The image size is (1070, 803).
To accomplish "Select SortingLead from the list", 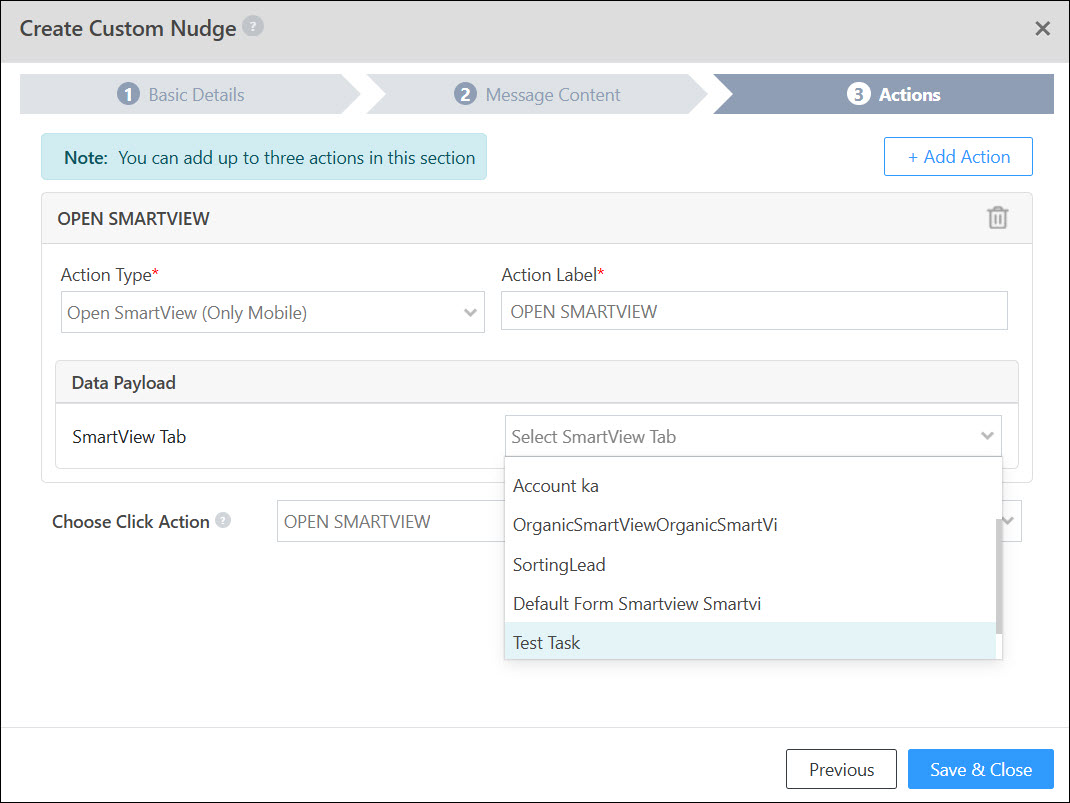I will 751,564.
